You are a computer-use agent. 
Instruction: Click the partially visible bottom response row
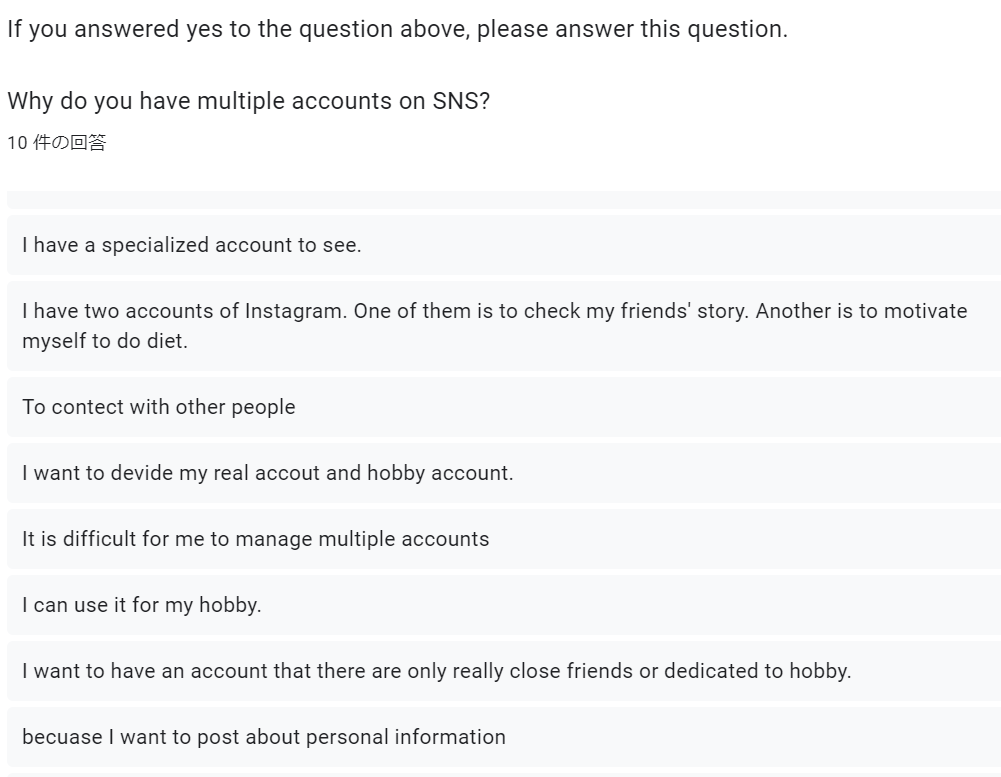tap(504, 775)
